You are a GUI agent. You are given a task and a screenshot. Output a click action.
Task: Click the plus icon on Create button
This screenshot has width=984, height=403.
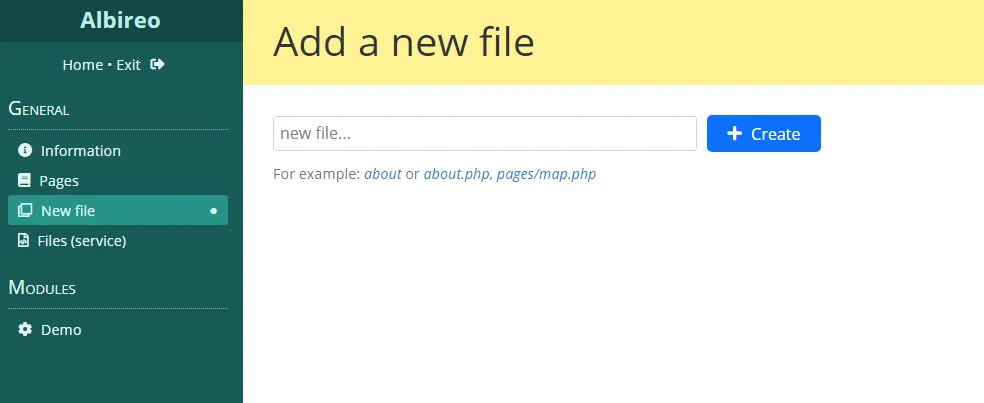[734, 134]
